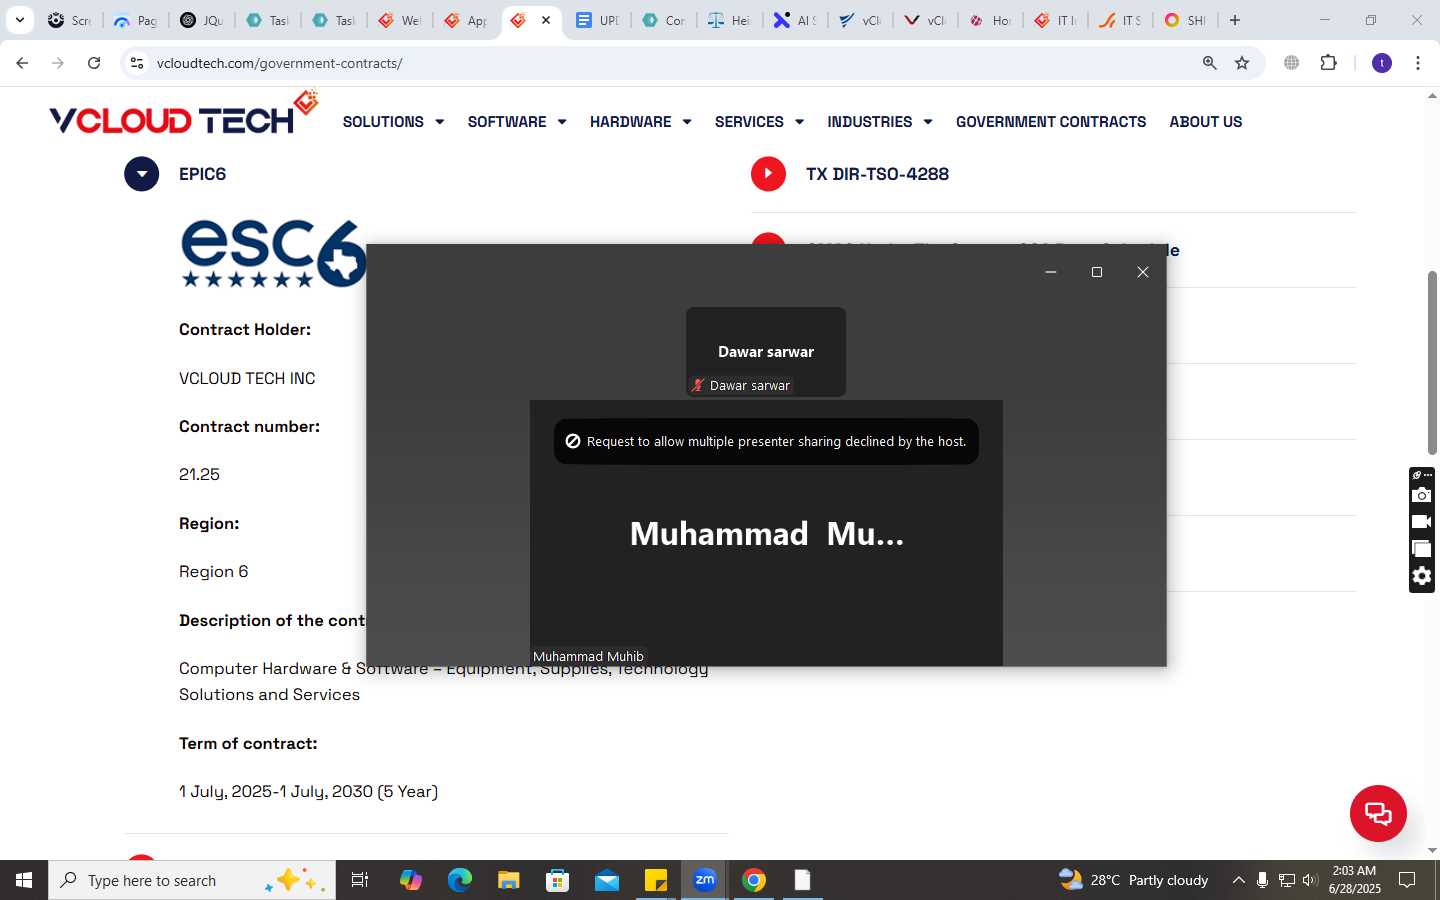Minimize the Zoom meeting window
Screen dimensions: 1440x900
coord(1051,272)
